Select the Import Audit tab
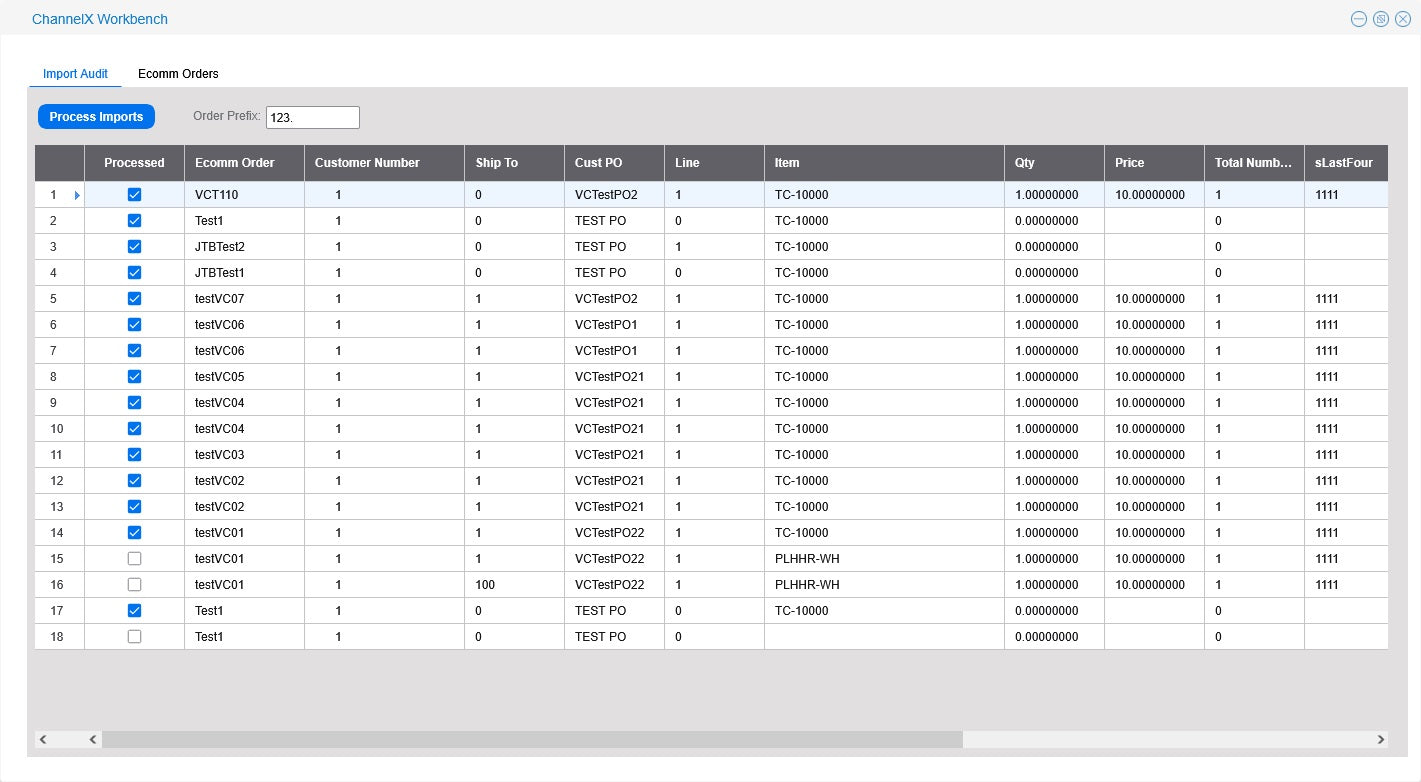Screen dimensions: 1421x782 point(75,74)
